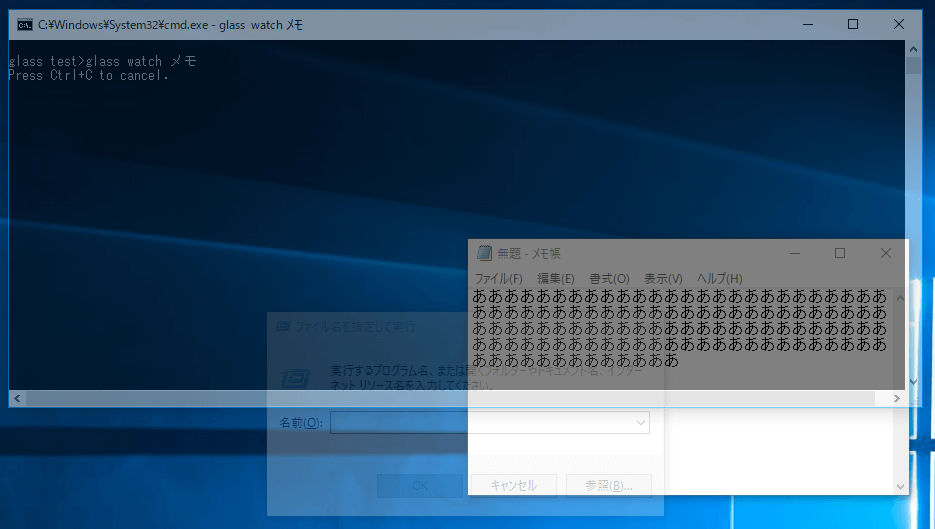Click the cmd.exe window title text
The width and height of the screenshot is (935, 529).
tap(171, 24)
